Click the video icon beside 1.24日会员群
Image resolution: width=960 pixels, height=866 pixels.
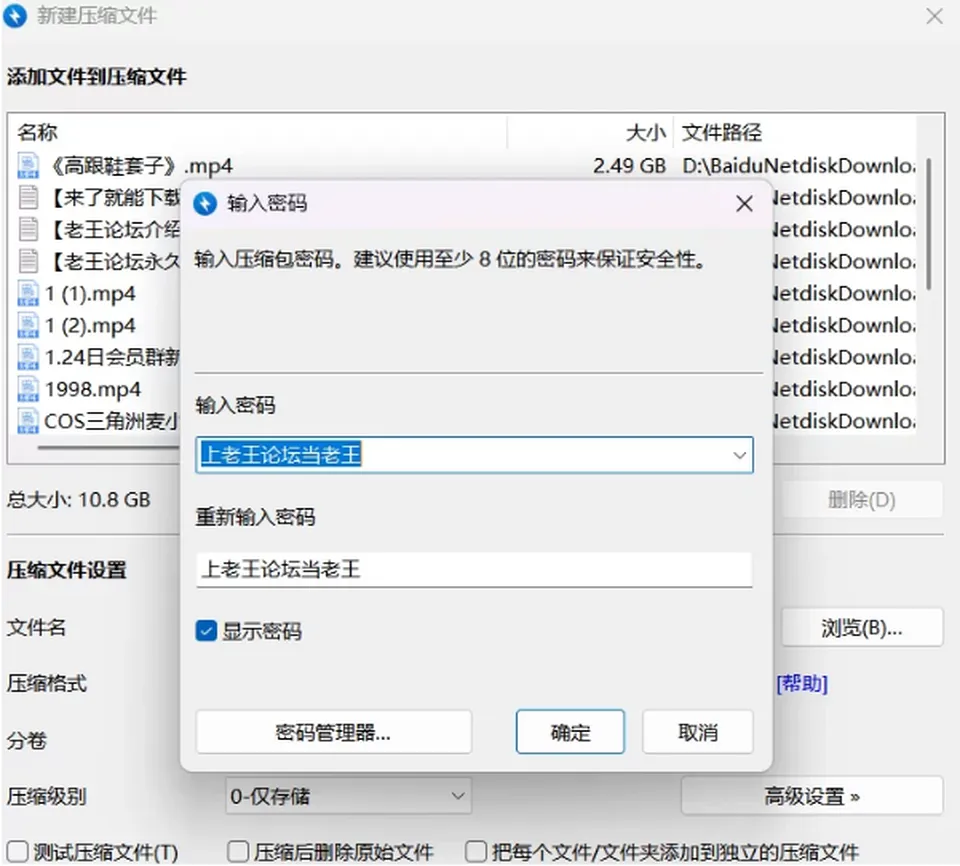point(28,357)
